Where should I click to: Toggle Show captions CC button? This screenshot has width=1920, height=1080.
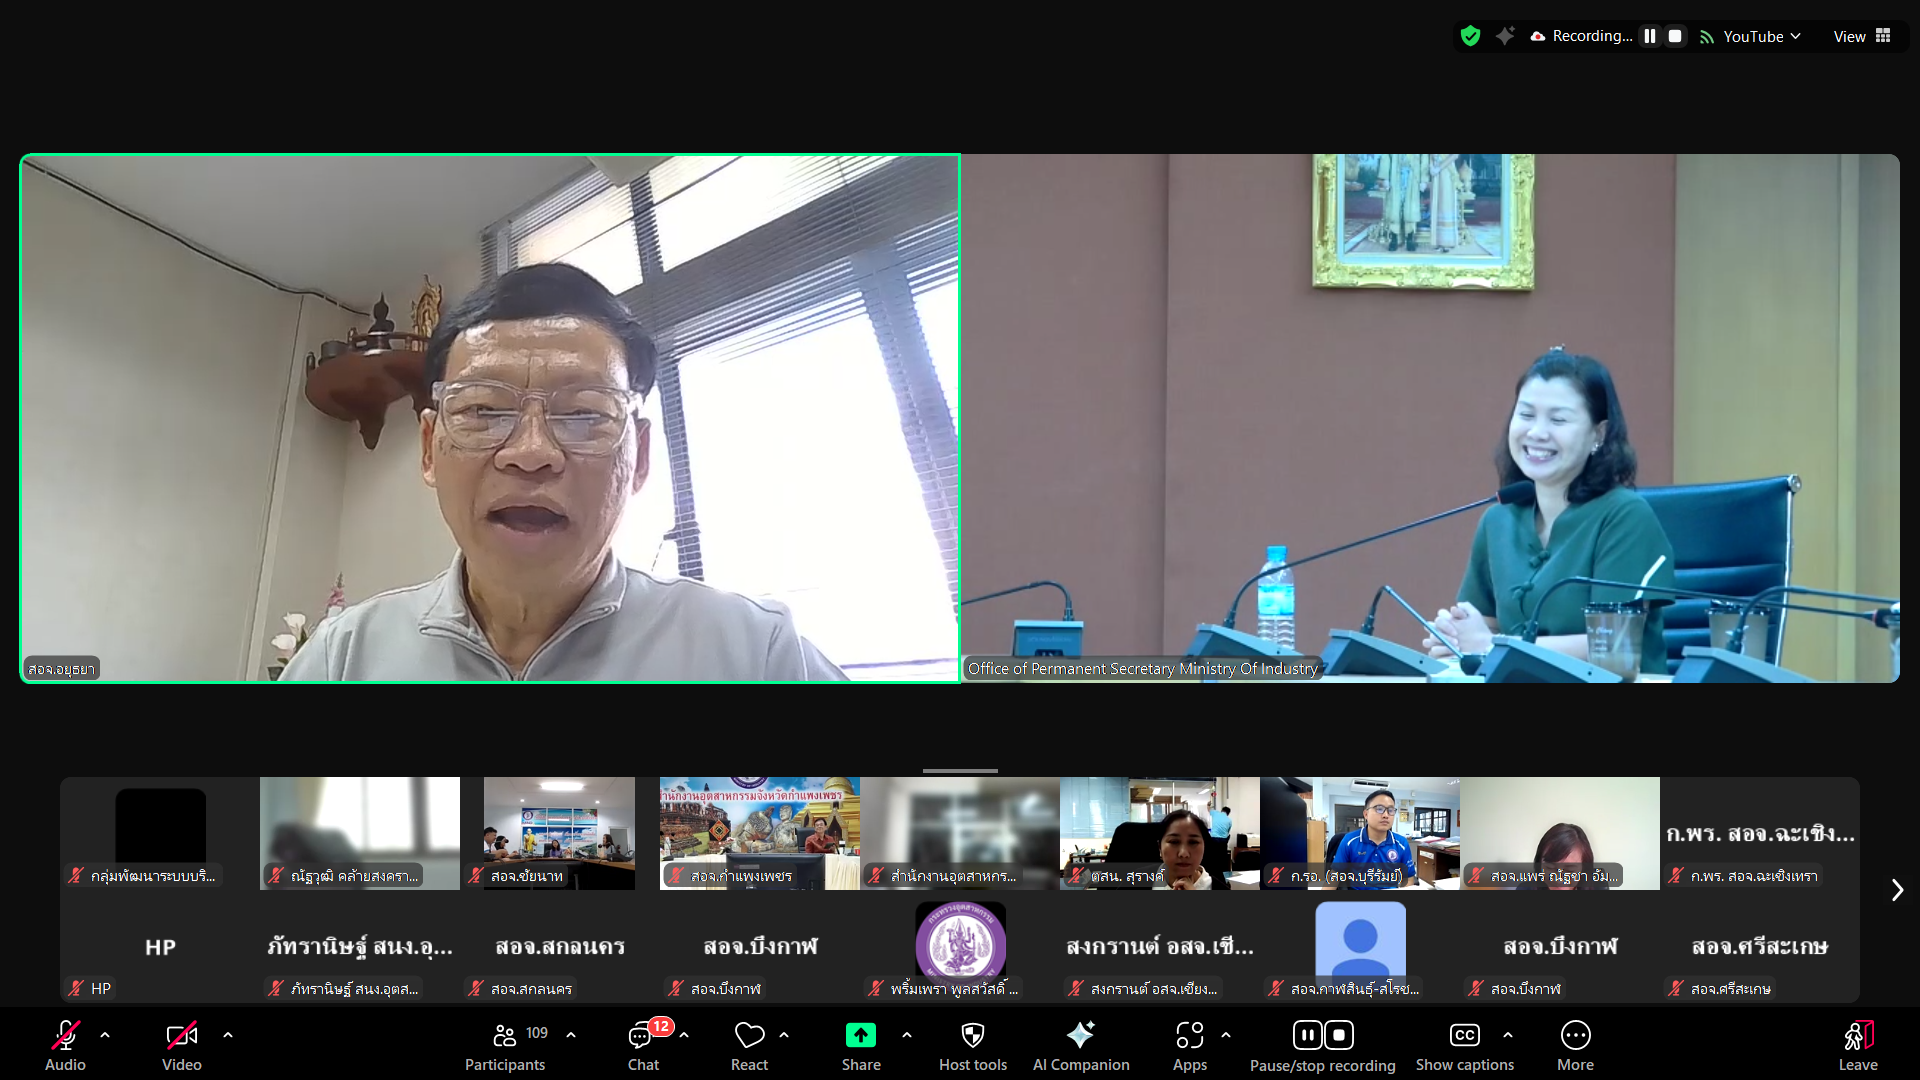point(1464,1035)
